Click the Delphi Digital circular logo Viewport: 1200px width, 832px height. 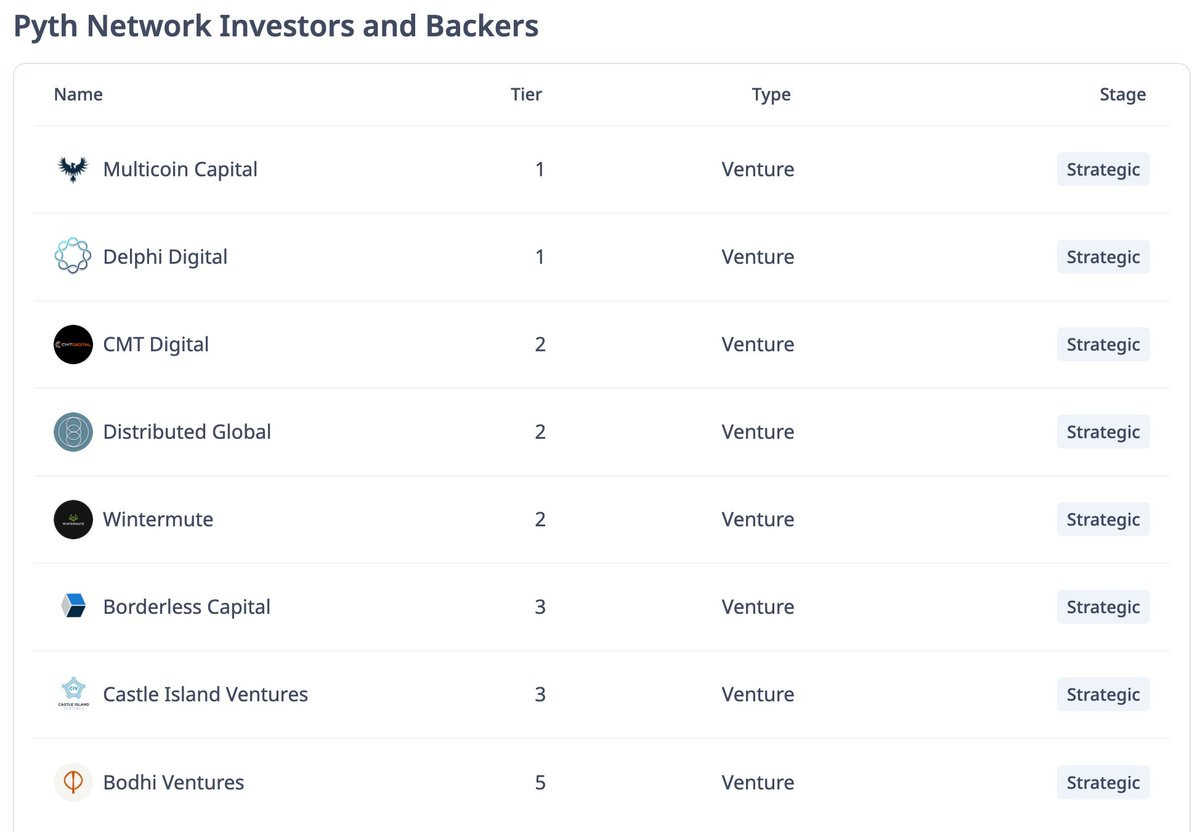coord(72,256)
